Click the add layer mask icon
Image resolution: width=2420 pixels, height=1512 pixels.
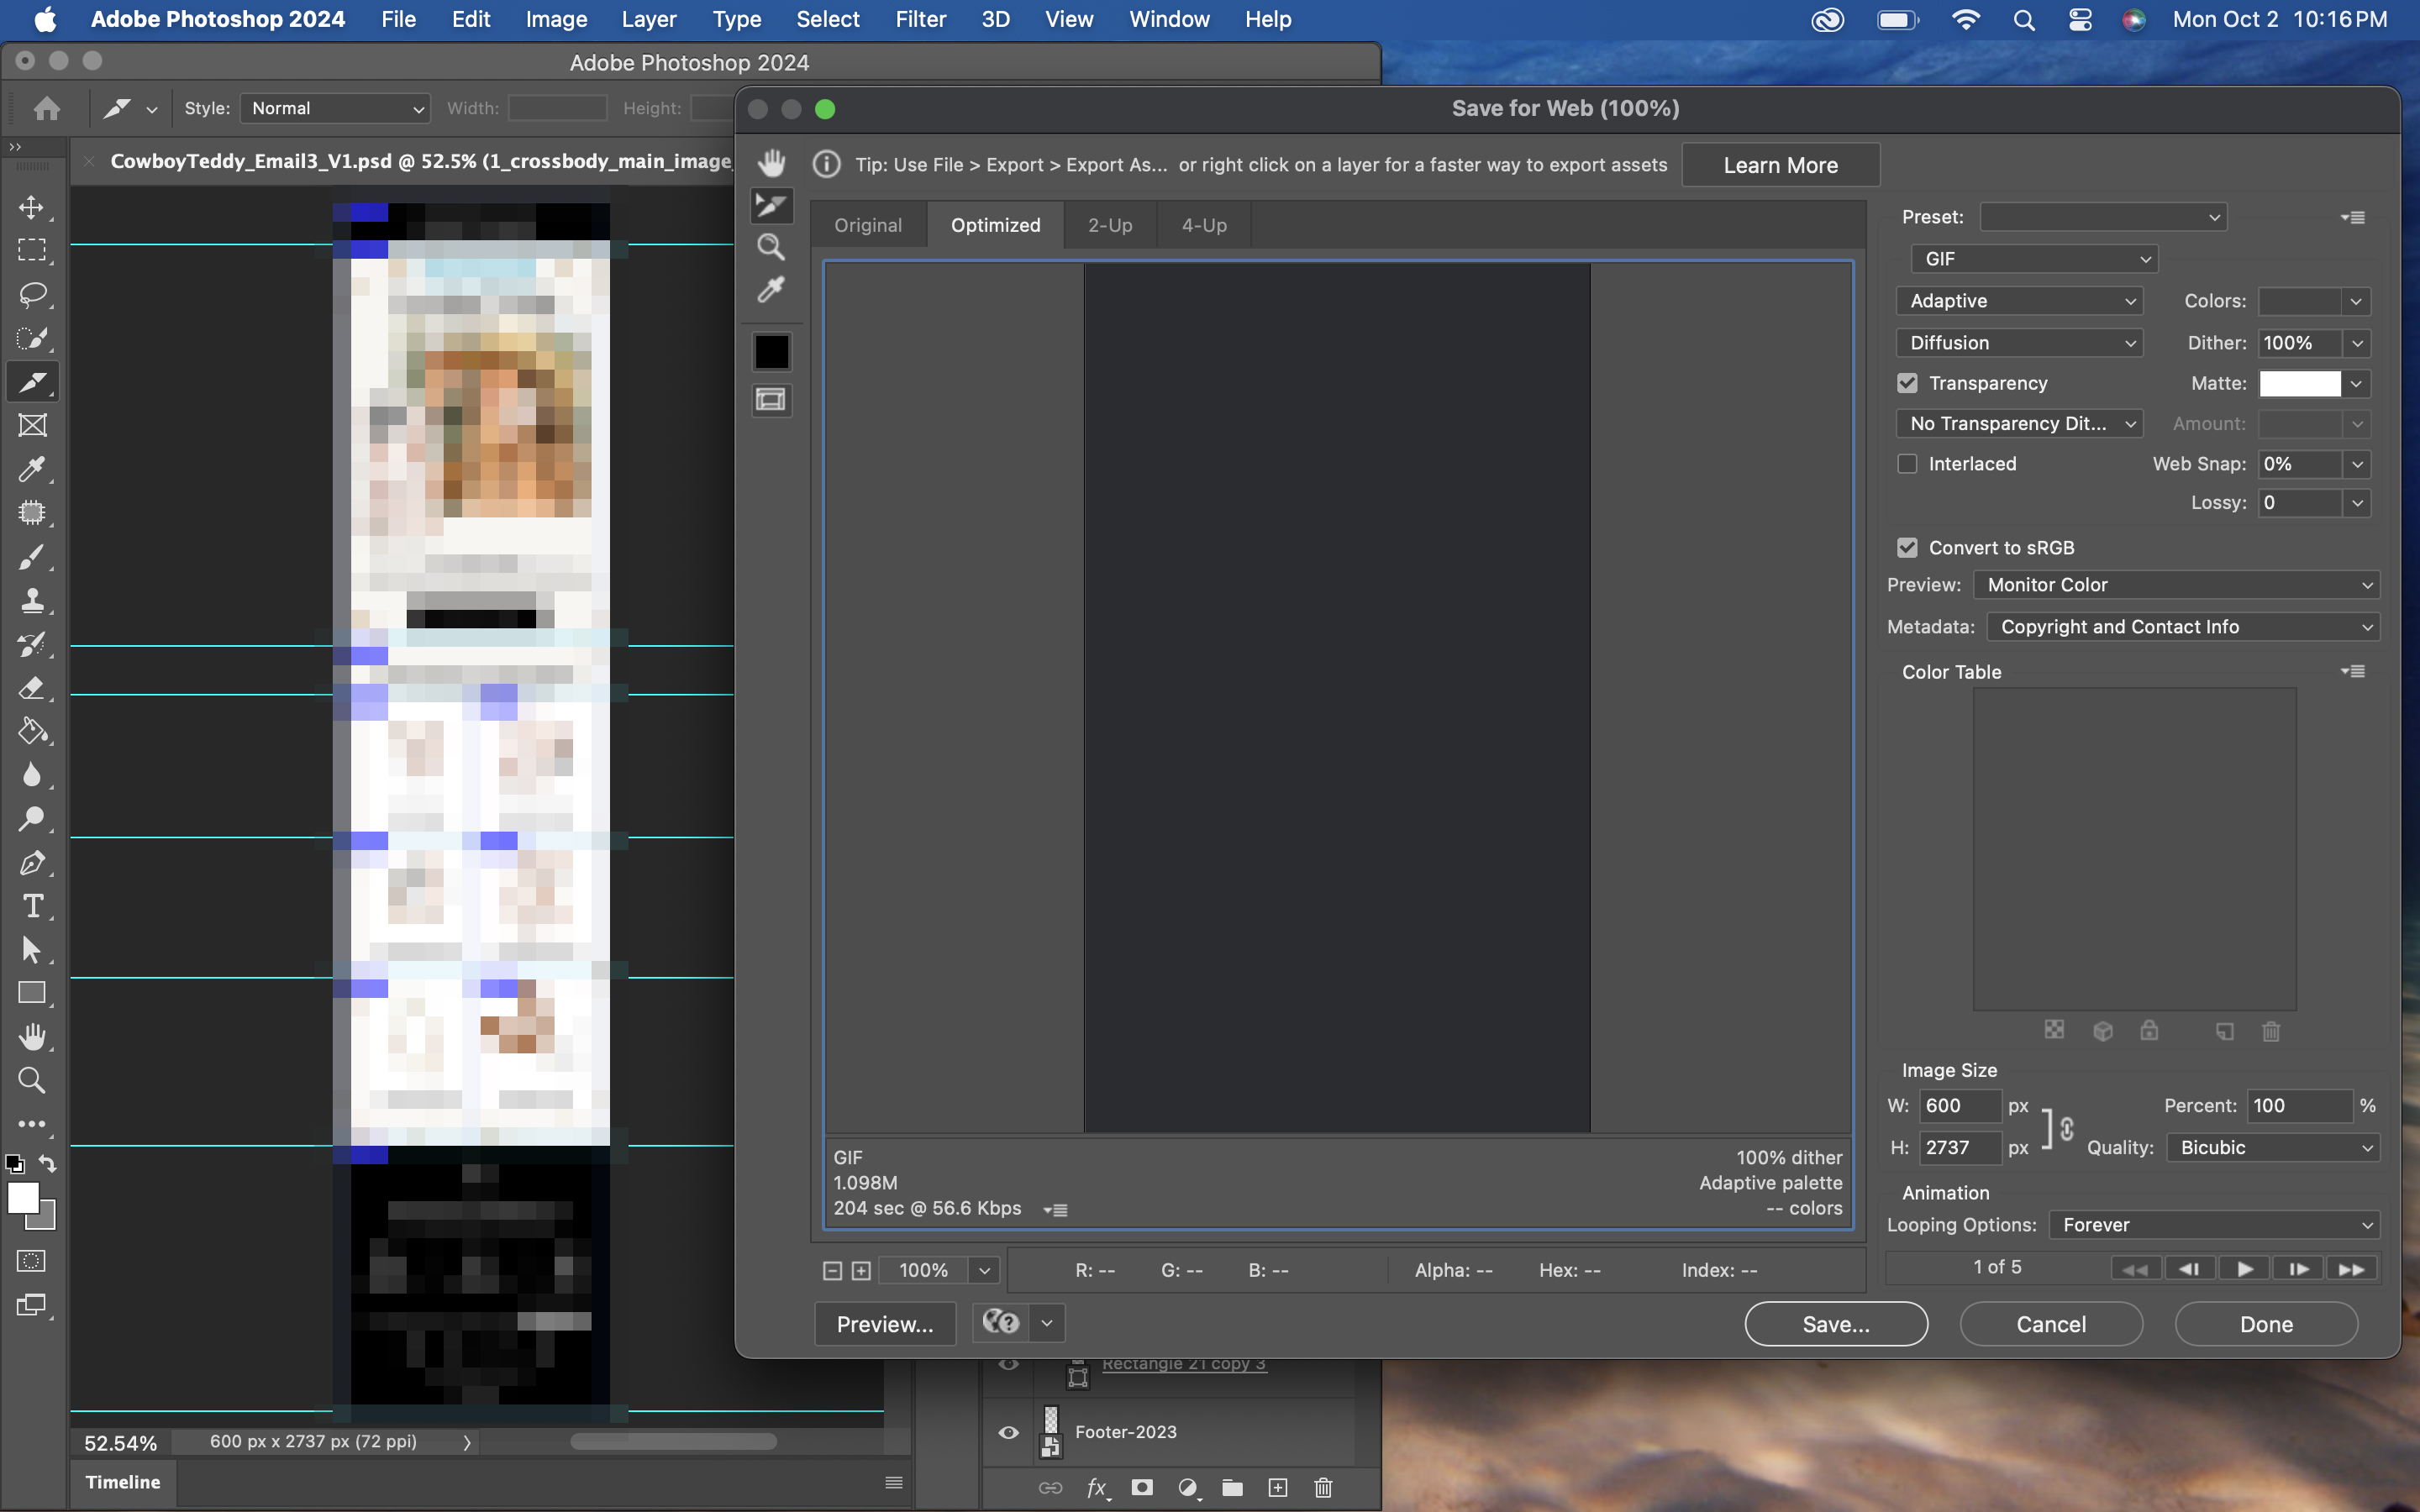[x=1143, y=1488]
